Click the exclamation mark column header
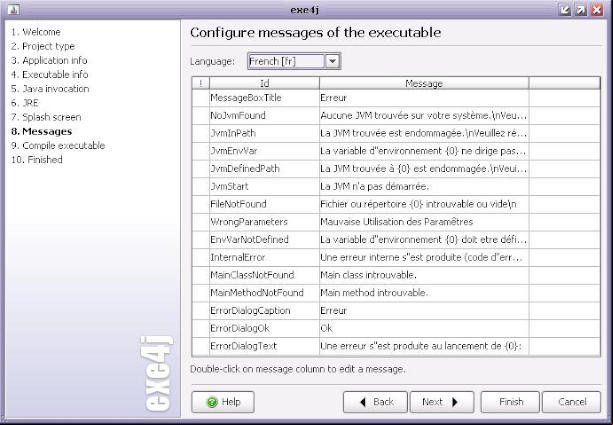 click(x=201, y=83)
